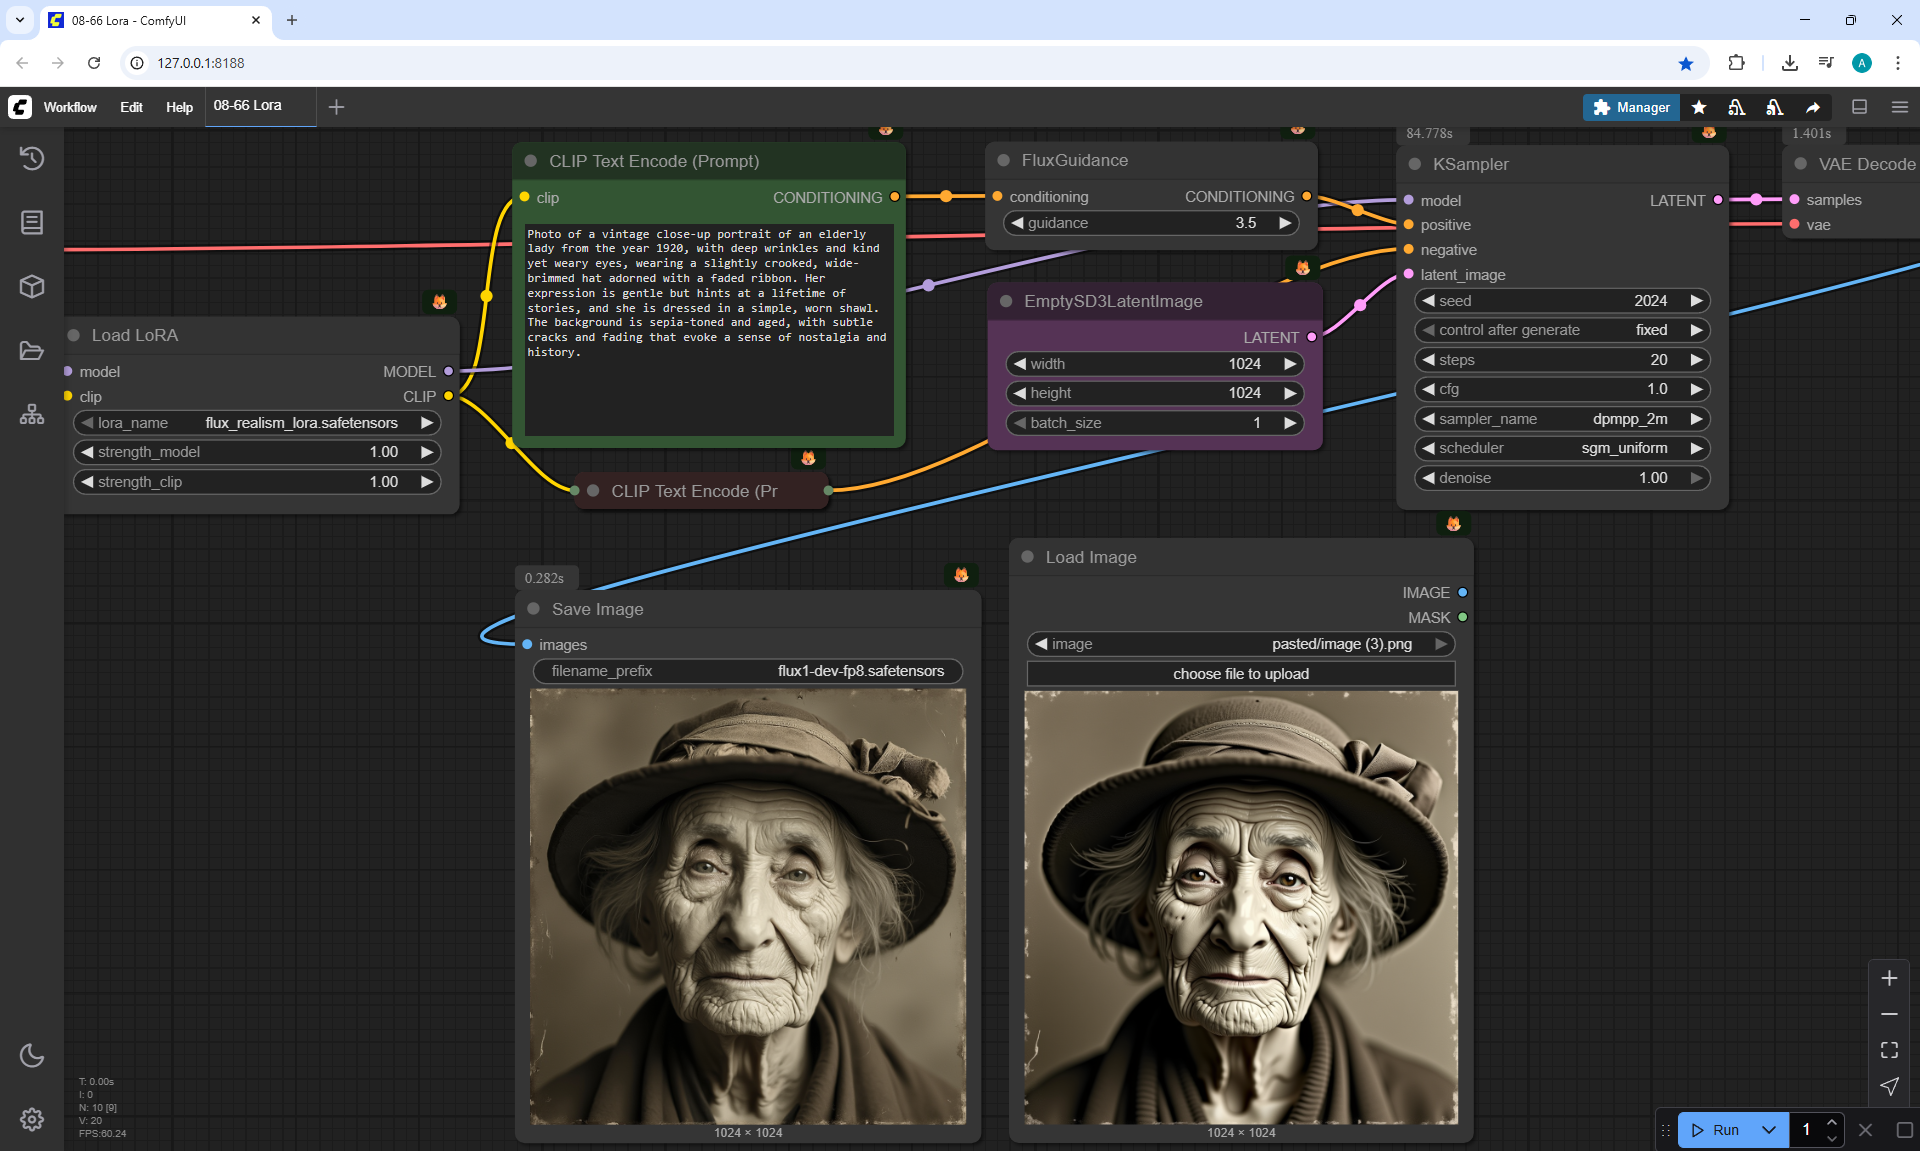This screenshot has height=1151, width=1920.
Task: Open the queue history sidebar icon
Action: (32, 158)
